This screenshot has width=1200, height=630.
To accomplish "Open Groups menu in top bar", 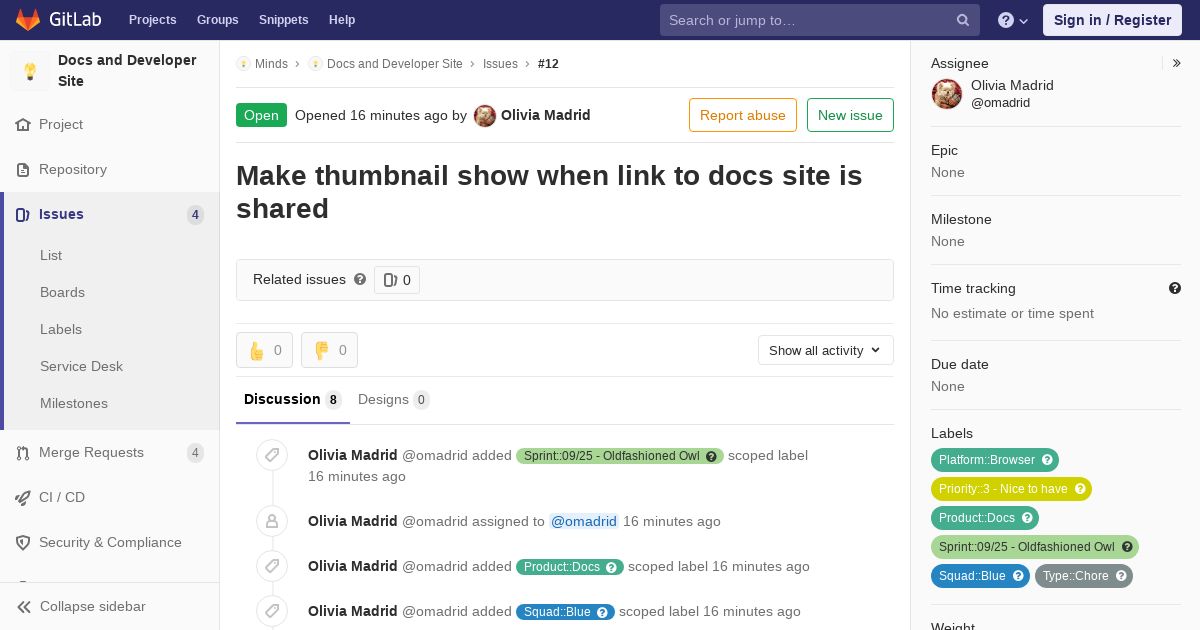I will point(217,20).
